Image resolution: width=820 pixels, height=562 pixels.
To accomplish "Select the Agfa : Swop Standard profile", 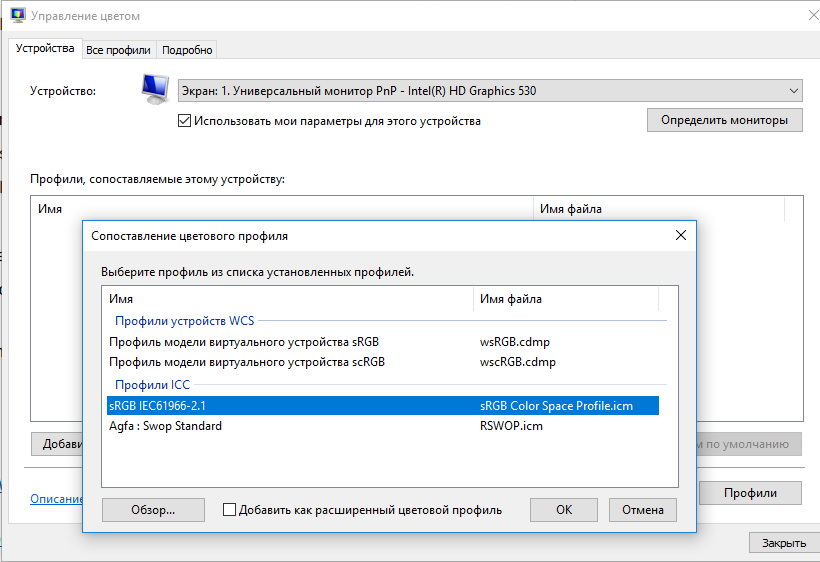I will click(165, 426).
